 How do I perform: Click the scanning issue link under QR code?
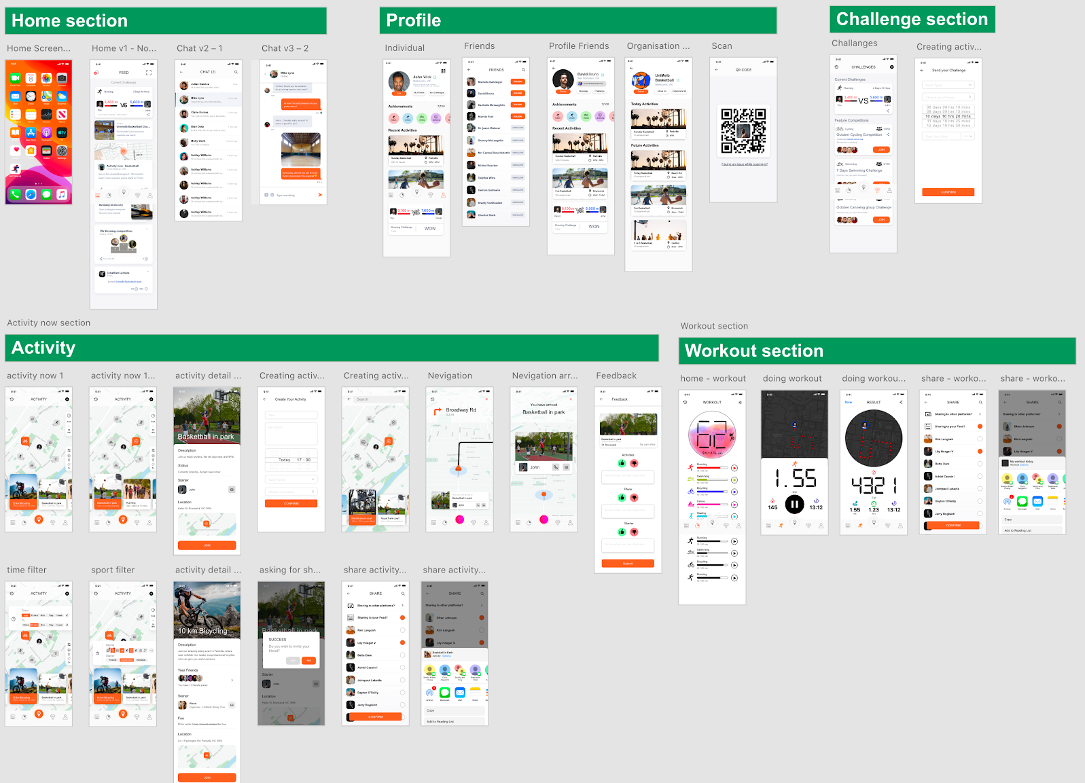pyautogui.click(x=745, y=164)
